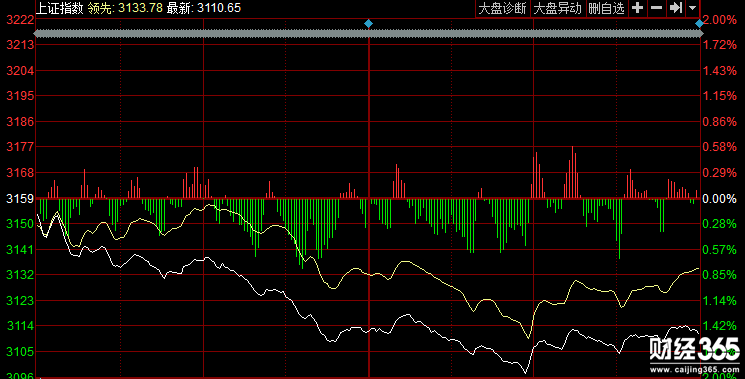Click the 最新 3110.65 value label
This screenshot has height=379, width=745.
pos(204,8)
